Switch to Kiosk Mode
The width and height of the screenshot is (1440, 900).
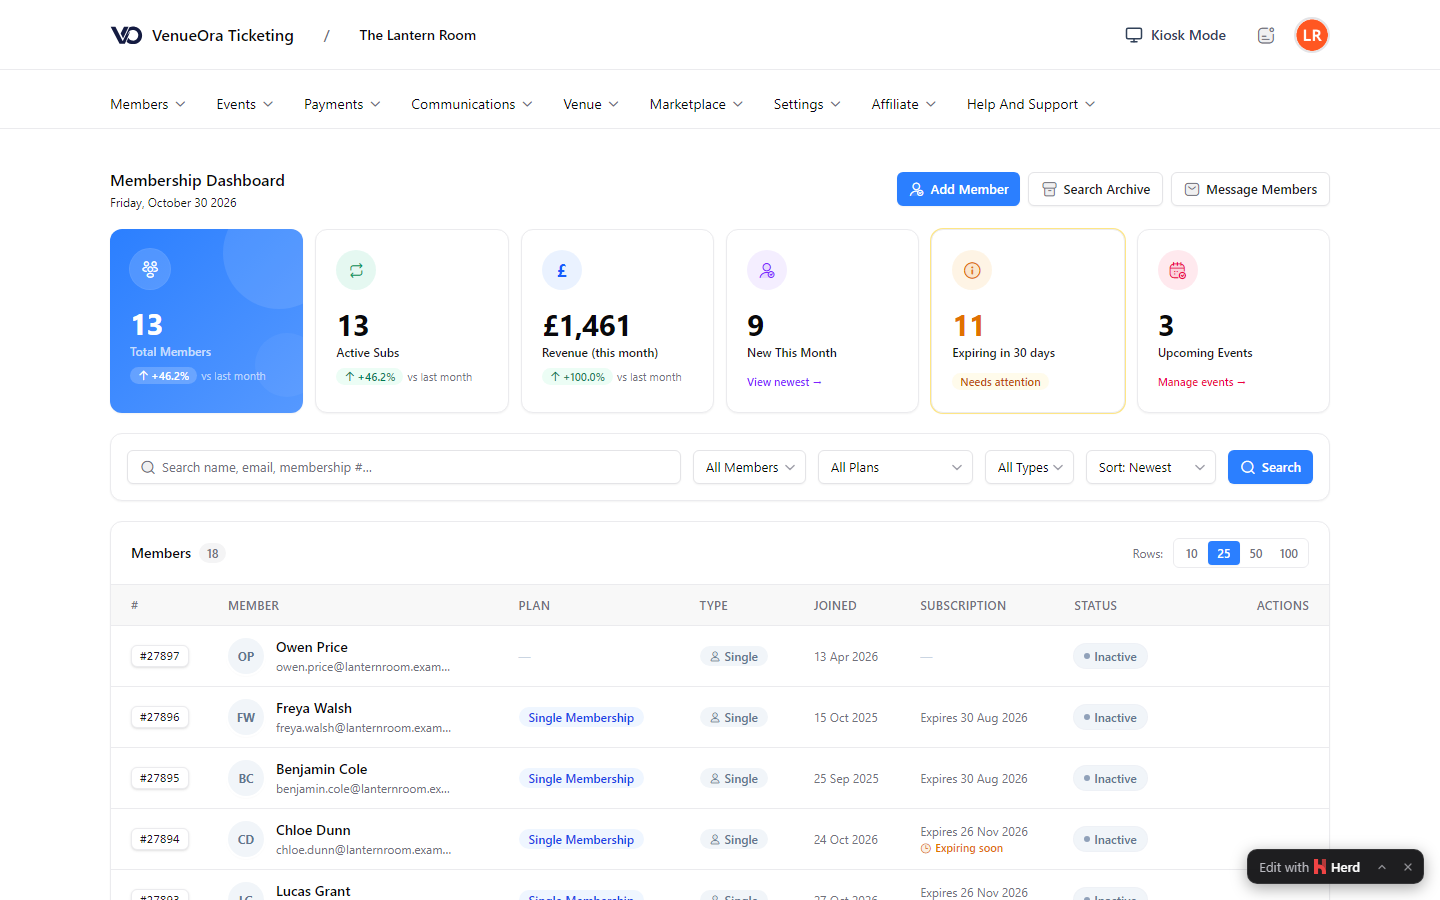[1175, 35]
